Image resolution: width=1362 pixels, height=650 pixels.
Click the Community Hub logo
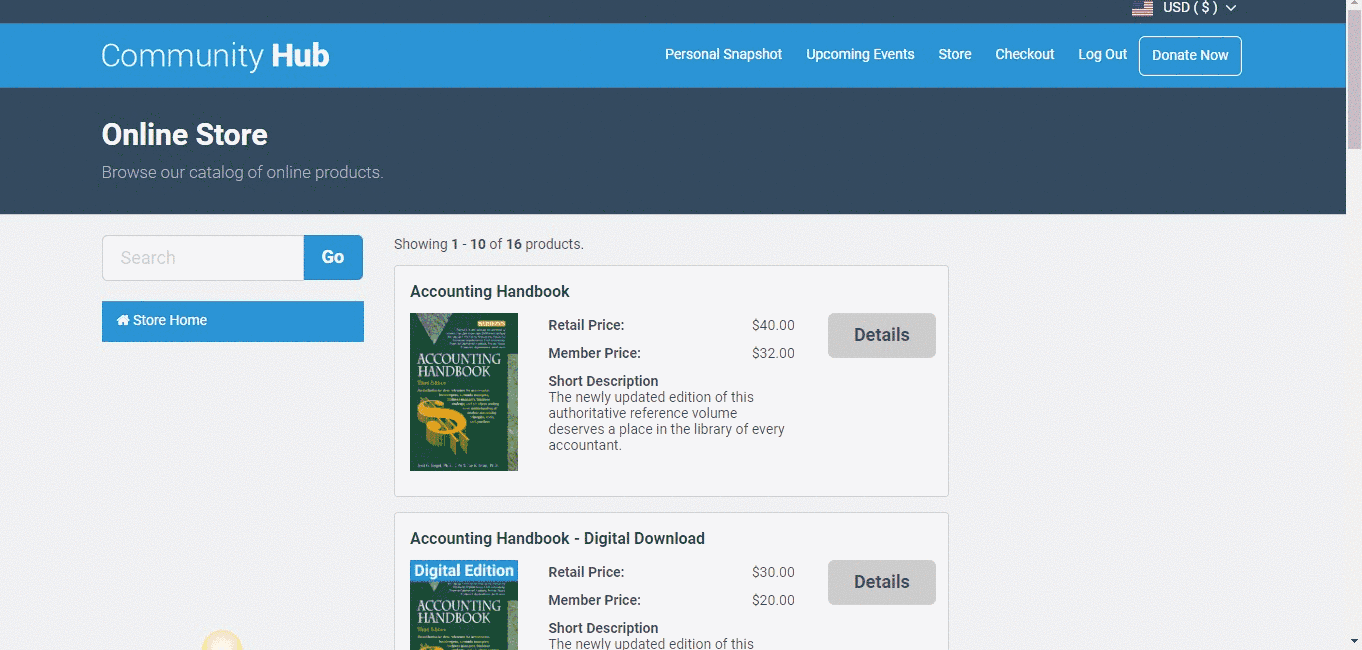[215, 55]
